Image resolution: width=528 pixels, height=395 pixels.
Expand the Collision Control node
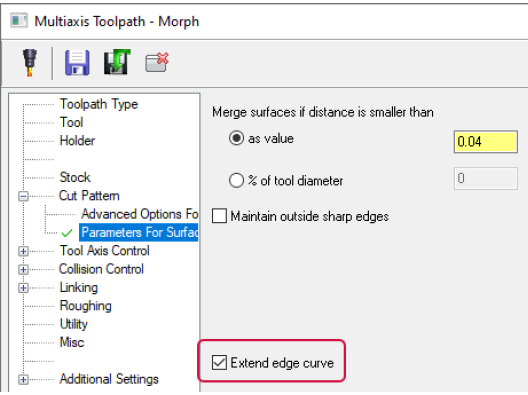click(x=24, y=269)
